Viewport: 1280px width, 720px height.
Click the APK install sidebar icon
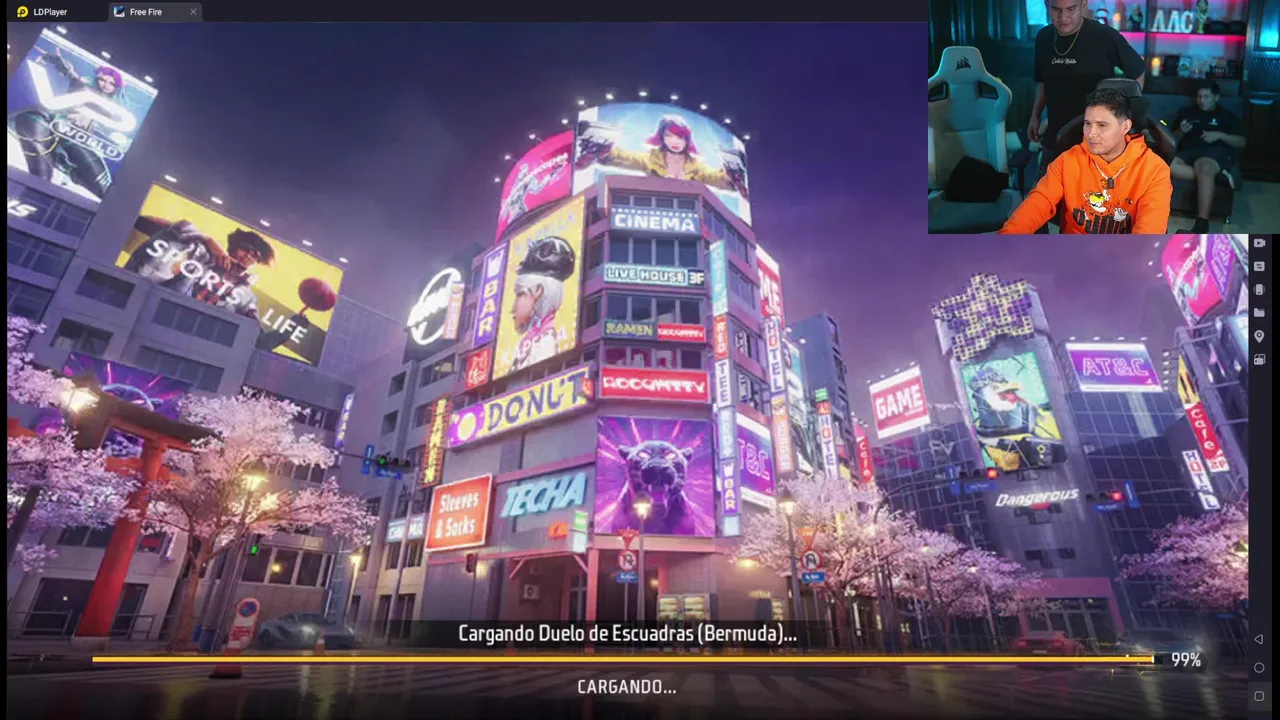tap(1259, 289)
